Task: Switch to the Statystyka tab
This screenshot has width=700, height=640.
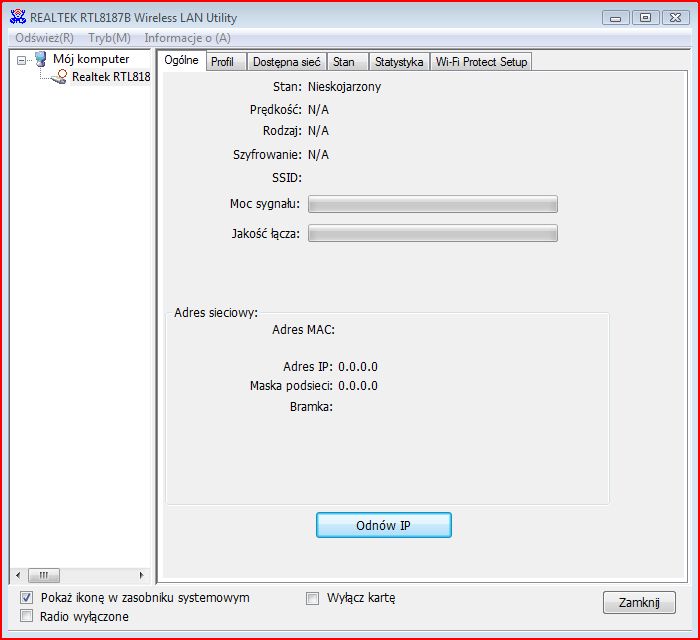Action: 399,62
